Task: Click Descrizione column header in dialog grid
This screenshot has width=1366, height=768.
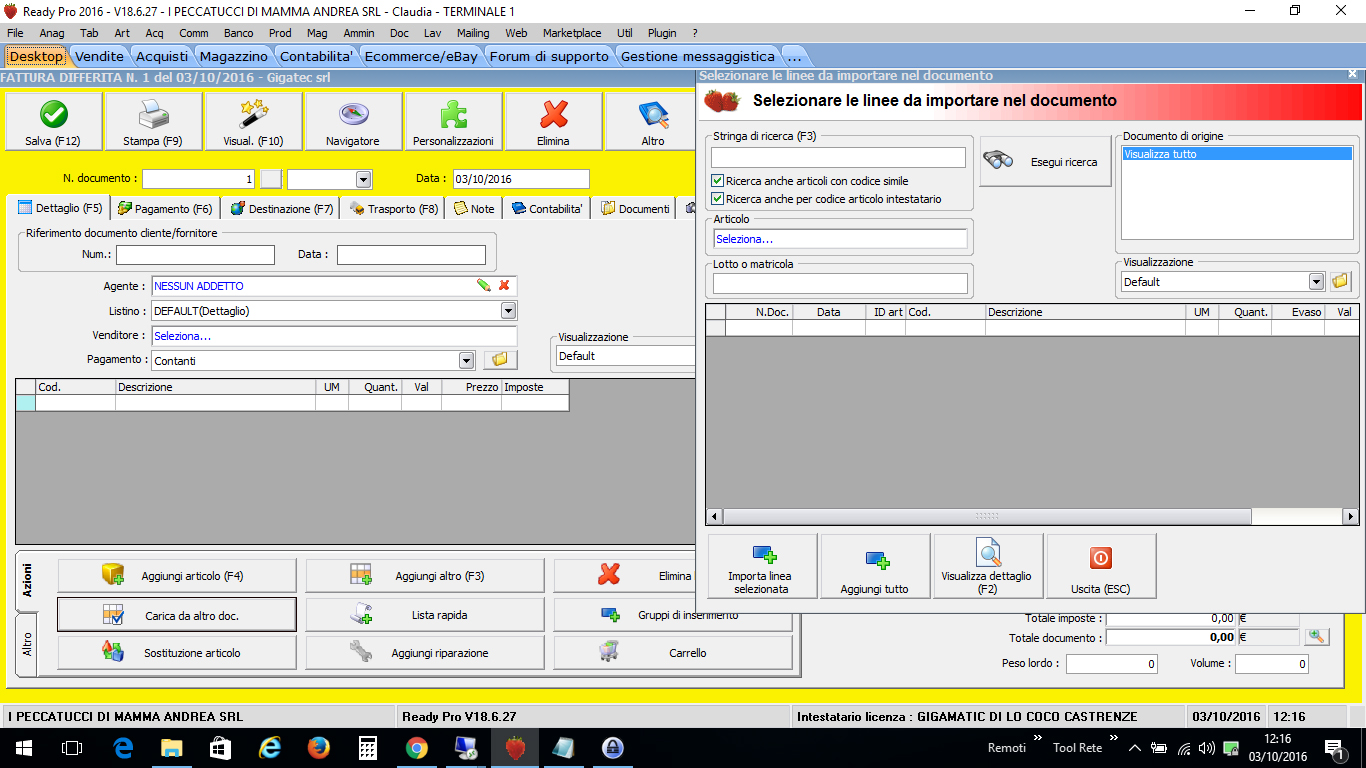Action: [1085, 312]
